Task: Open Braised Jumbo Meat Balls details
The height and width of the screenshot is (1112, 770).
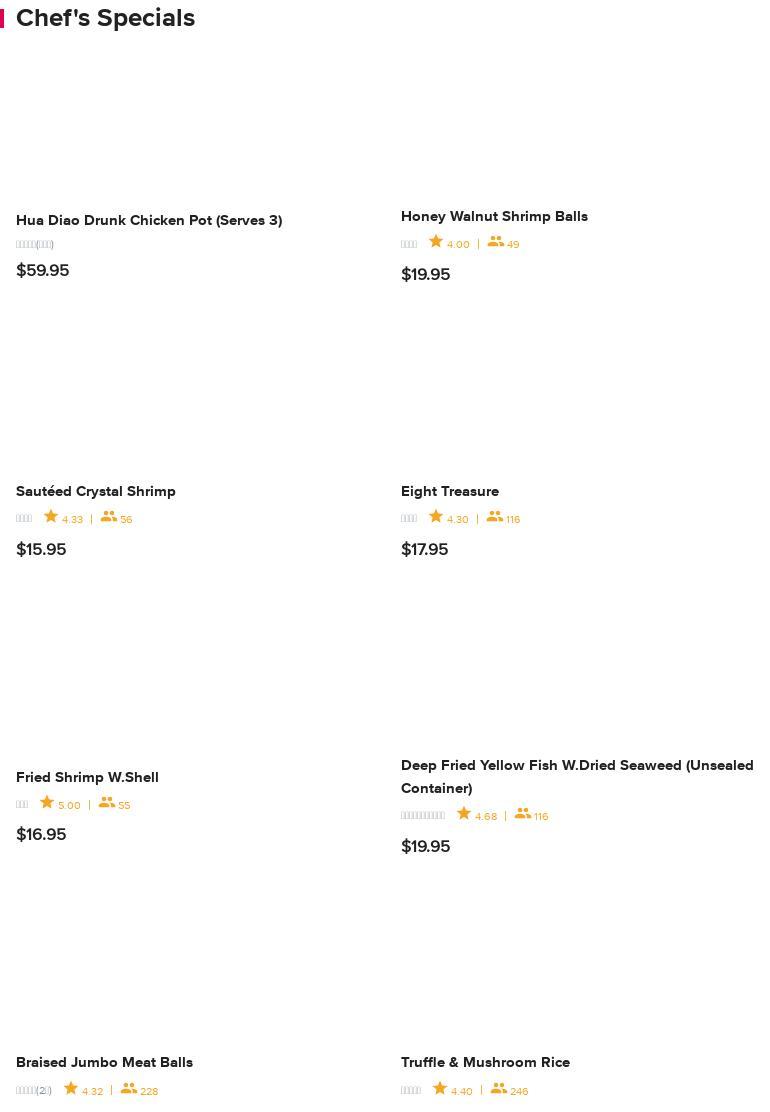Action: coord(104,1062)
